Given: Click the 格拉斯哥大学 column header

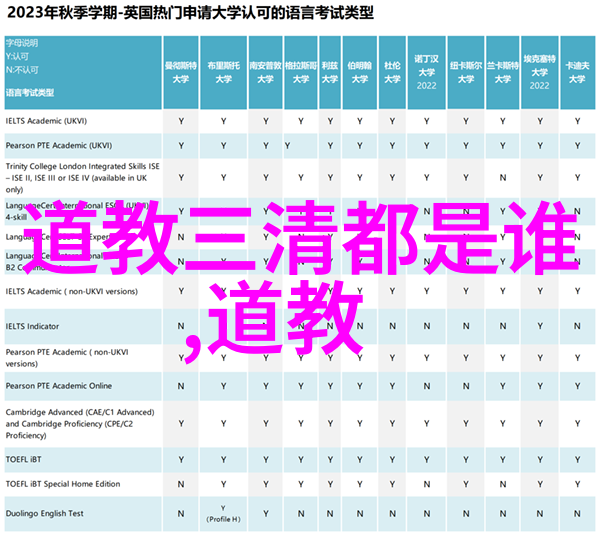Looking at the screenshot, I should [301, 72].
